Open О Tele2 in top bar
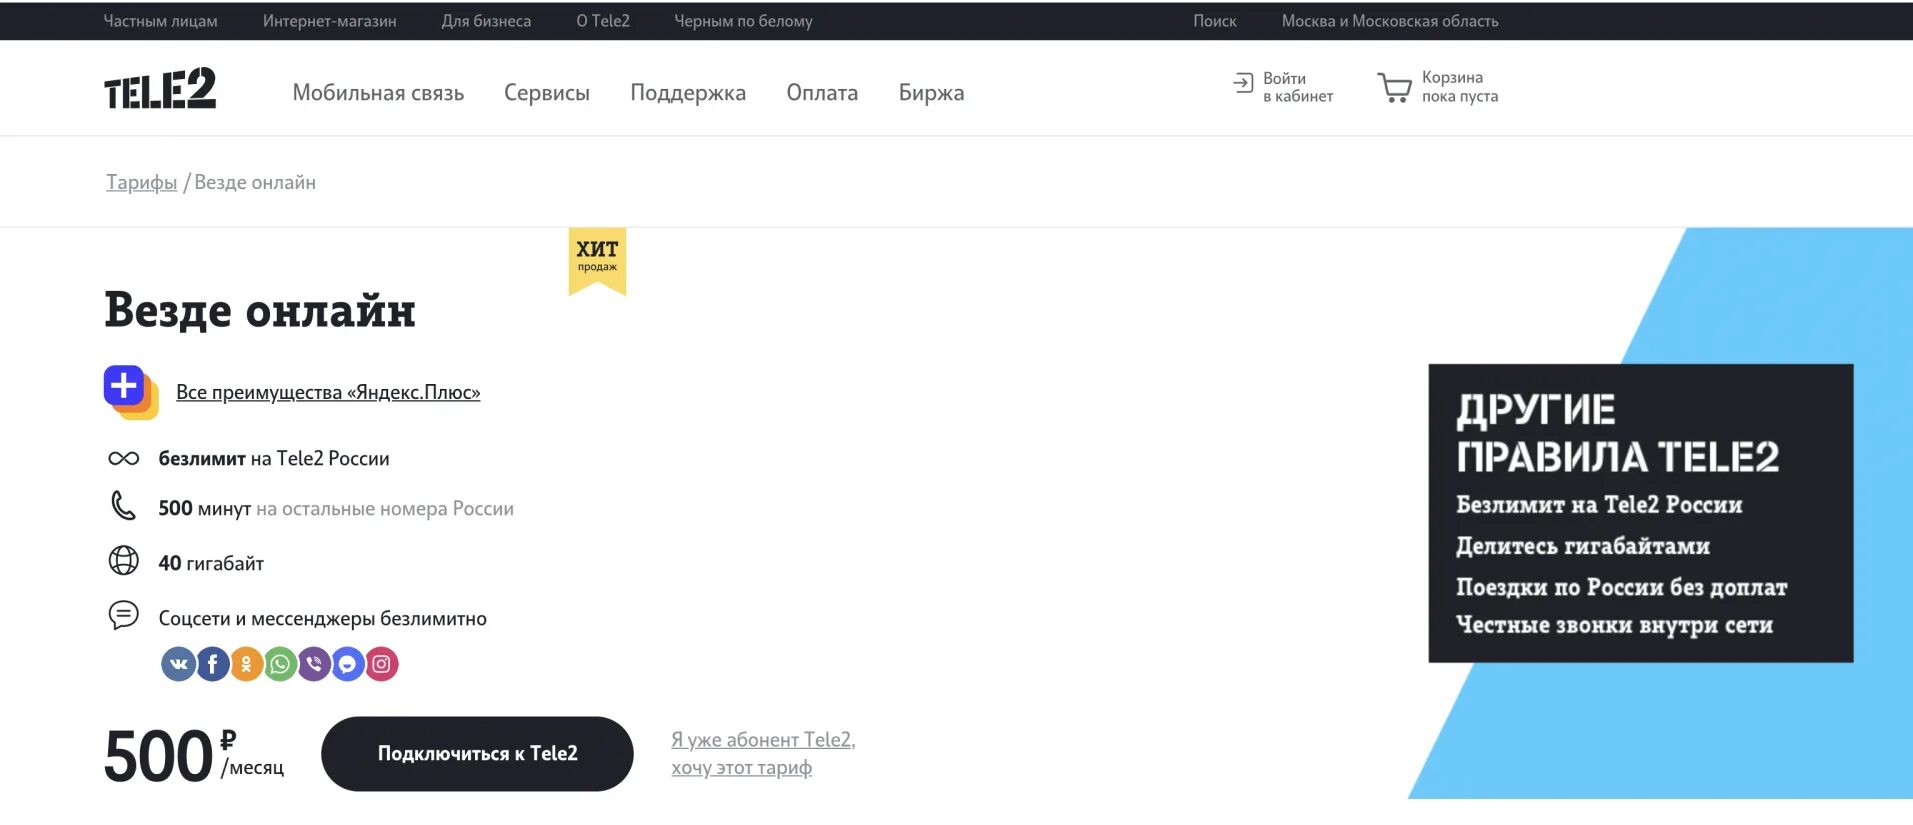 pos(603,21)
